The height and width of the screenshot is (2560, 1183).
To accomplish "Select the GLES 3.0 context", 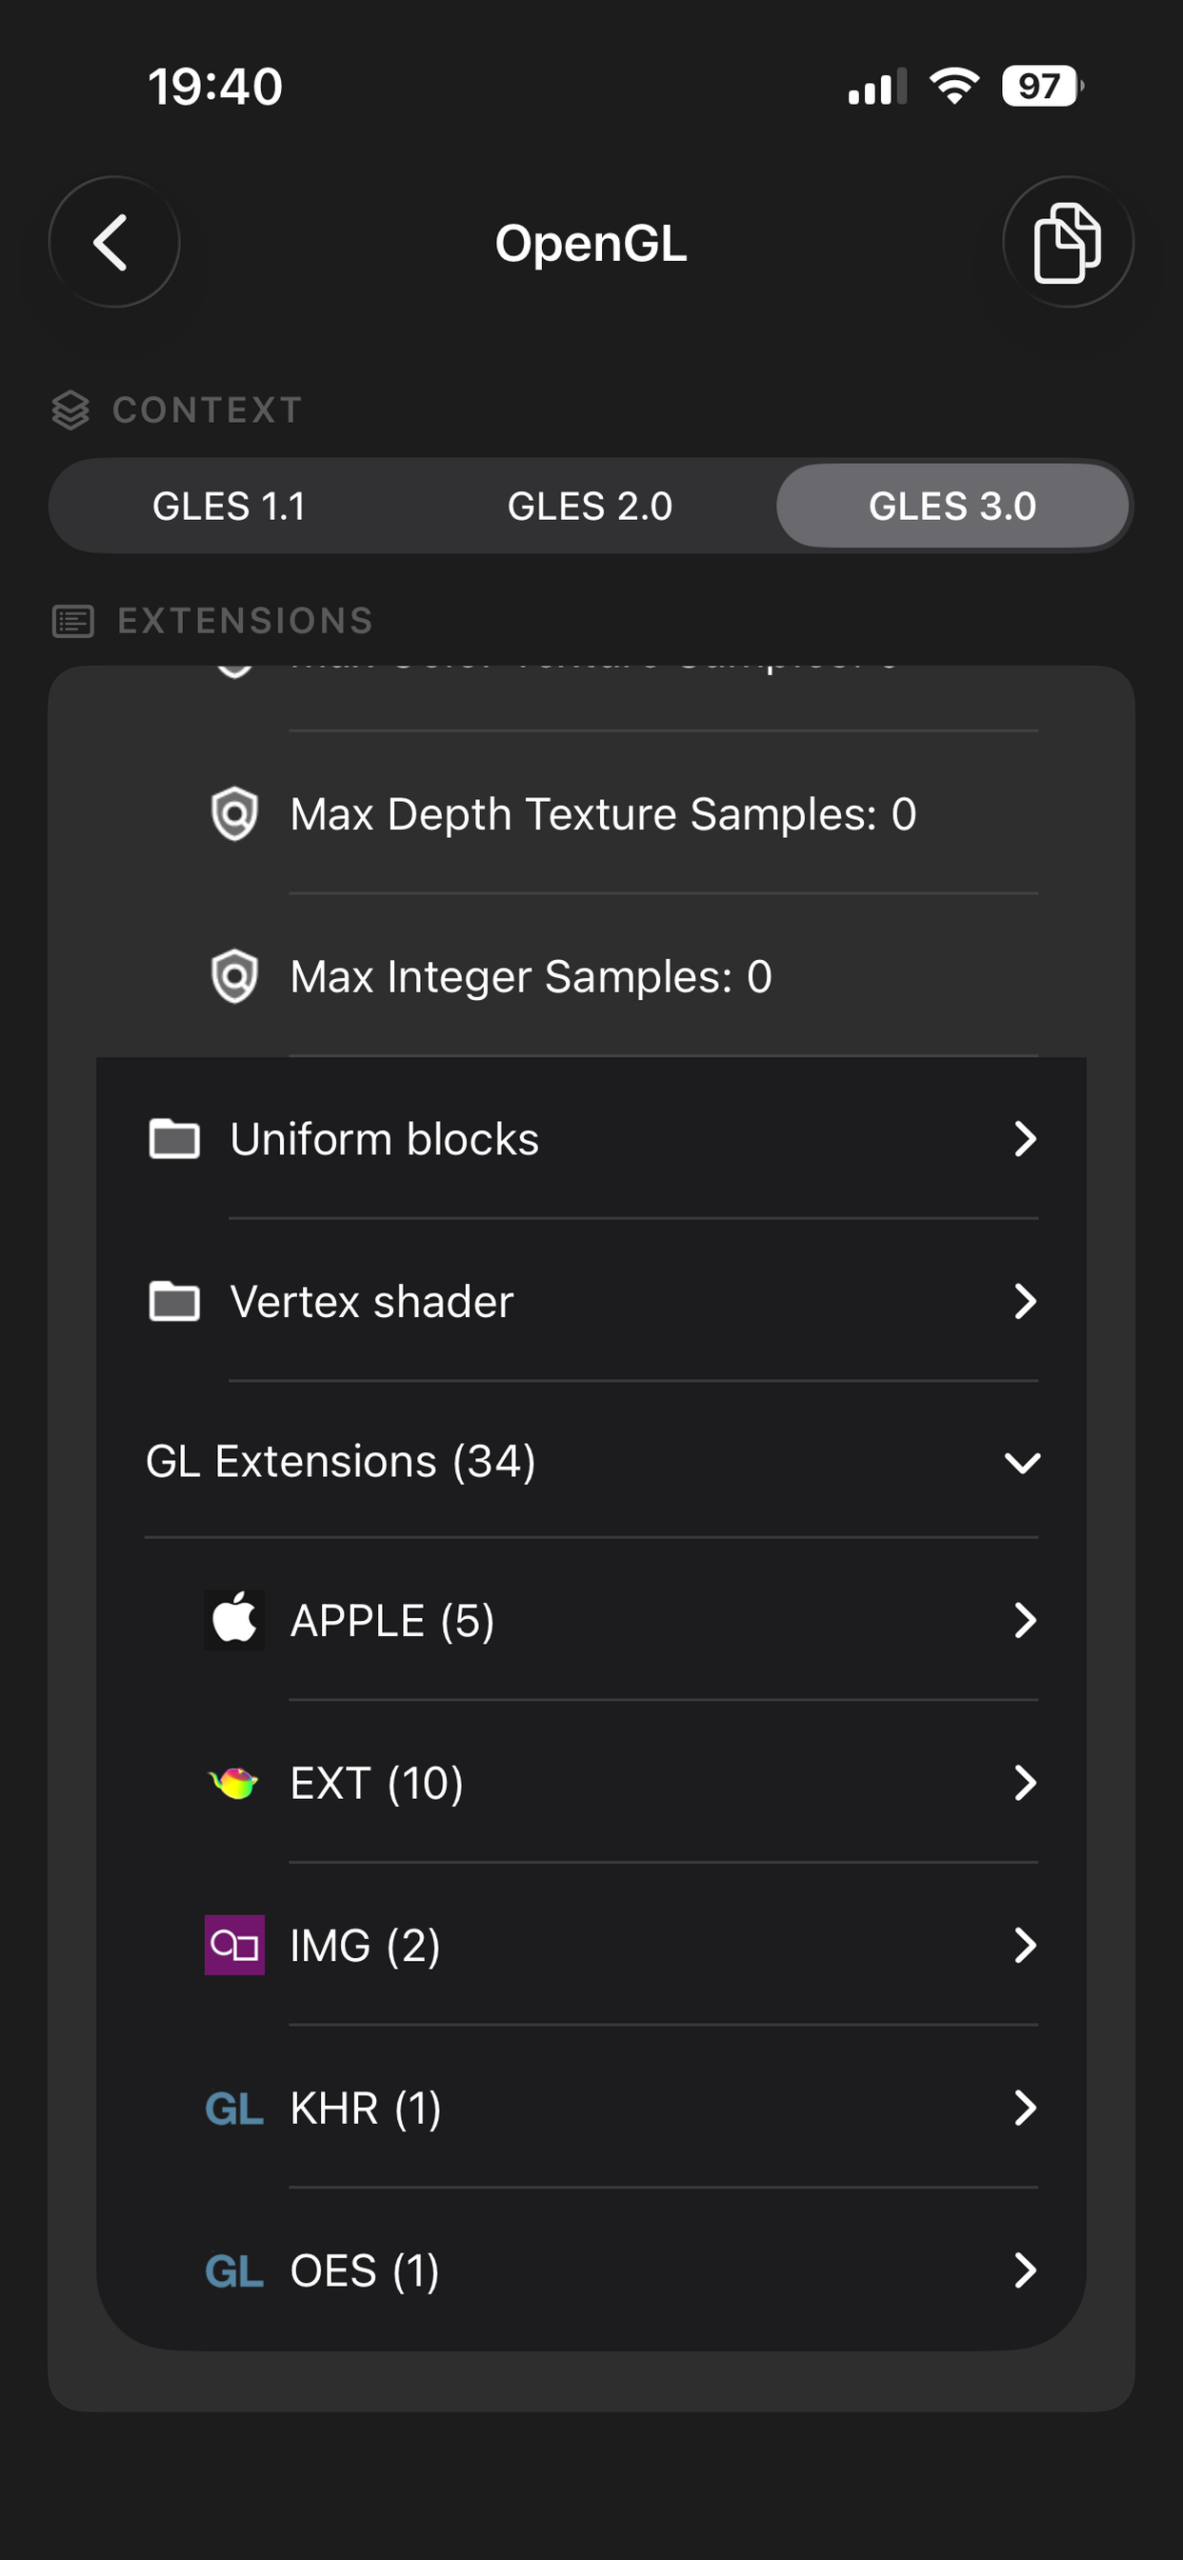I will pyautogui.click(x=952, y=506).
